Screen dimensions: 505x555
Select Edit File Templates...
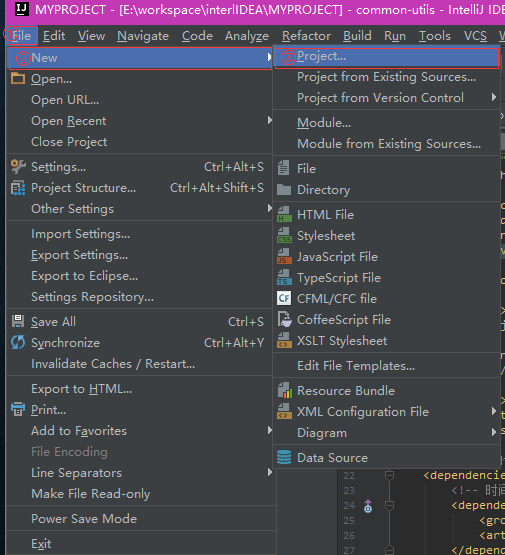point(387,365)
